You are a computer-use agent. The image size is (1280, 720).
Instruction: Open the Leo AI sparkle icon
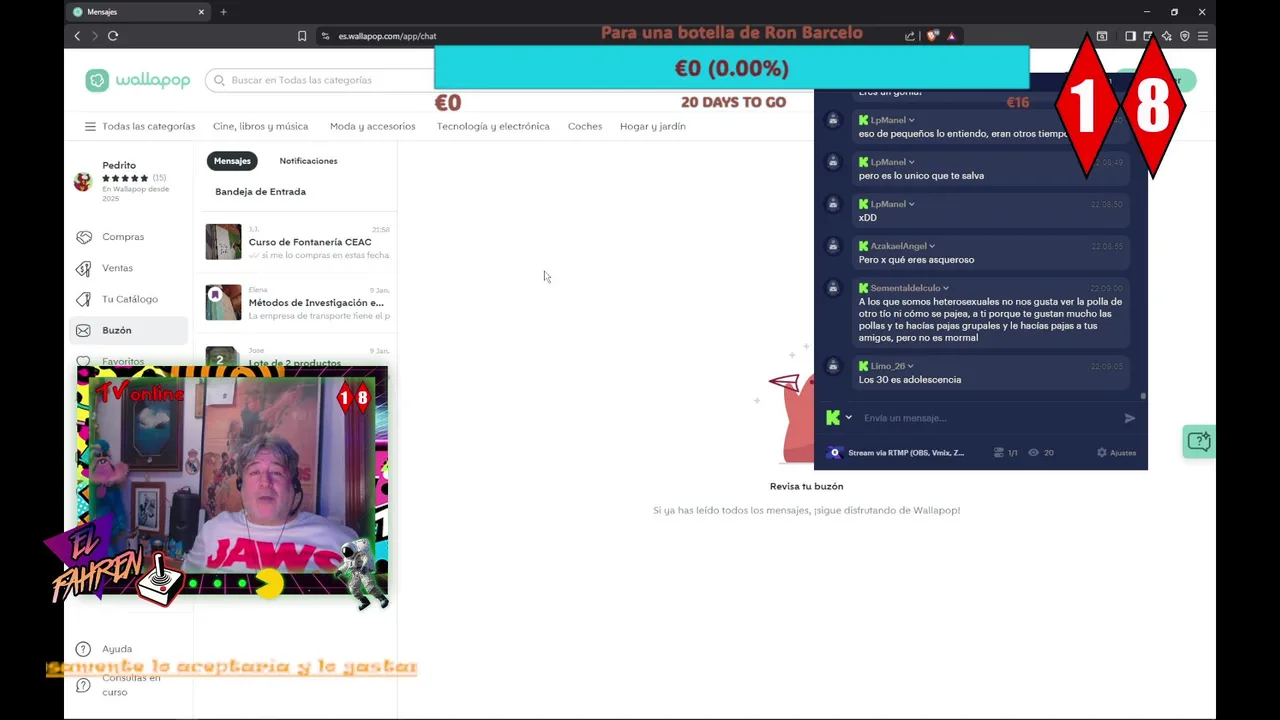(x=1167, y=36)
